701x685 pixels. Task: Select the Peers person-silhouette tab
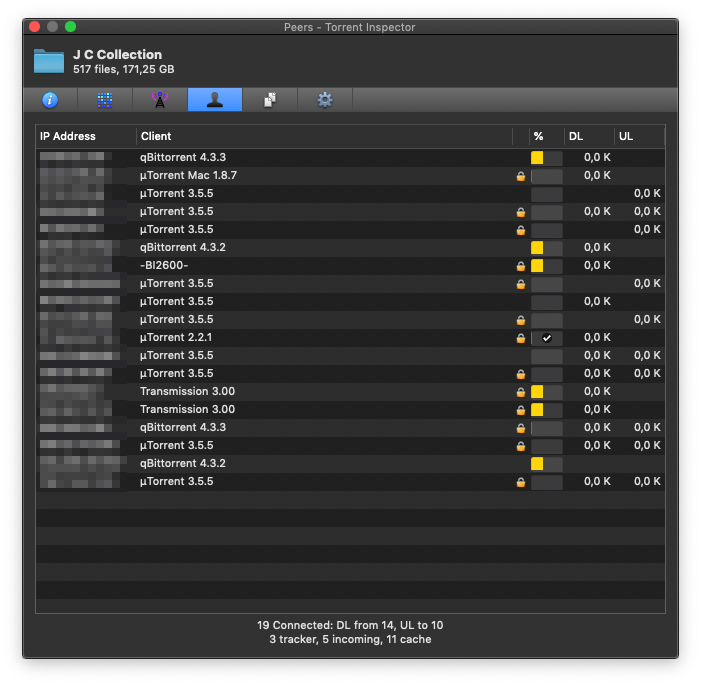point(214,100)
